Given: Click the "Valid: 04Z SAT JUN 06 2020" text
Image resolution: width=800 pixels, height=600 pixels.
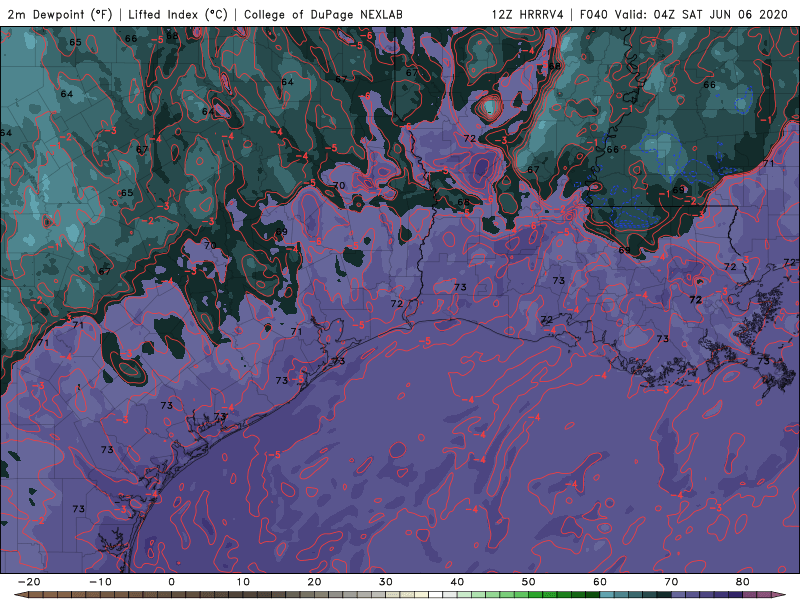Looking at the screenshot, I should (702, 14).
